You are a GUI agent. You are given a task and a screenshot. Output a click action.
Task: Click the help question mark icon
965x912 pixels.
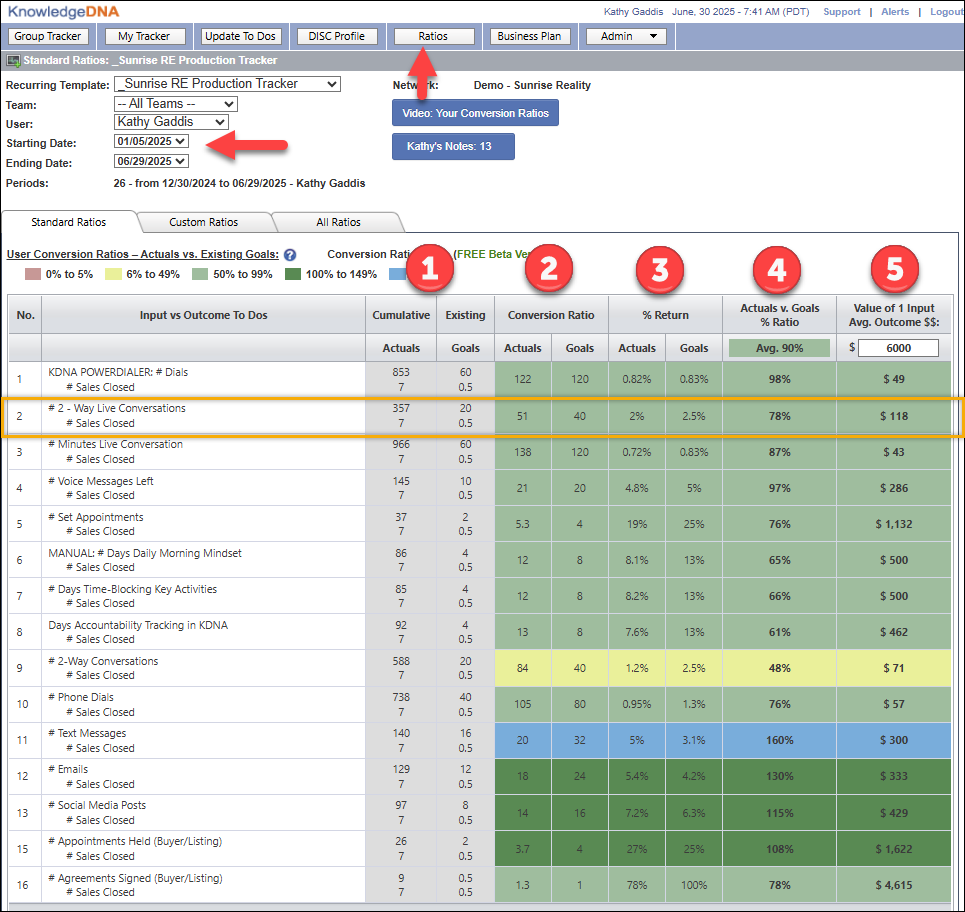coord(290,255)
